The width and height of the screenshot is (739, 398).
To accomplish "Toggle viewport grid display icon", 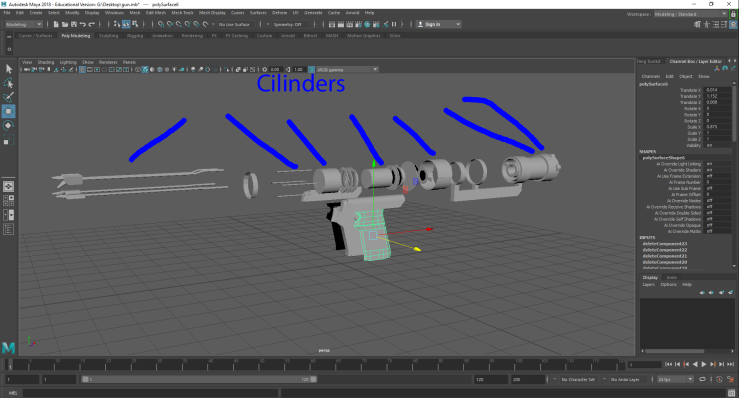I will [x=82, y=70].
